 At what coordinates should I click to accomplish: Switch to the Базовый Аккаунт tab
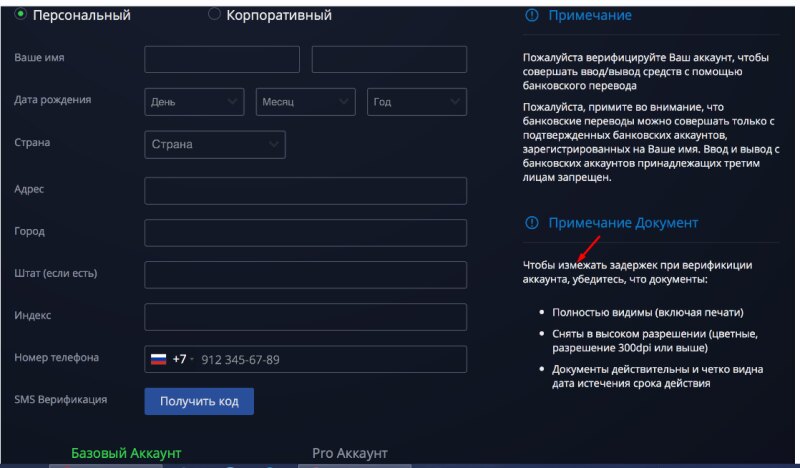[x=126, y=453]
